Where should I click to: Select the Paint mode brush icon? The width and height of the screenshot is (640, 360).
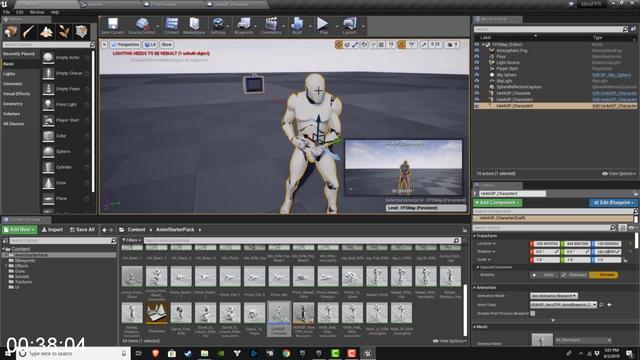click(x=29, y=31)
